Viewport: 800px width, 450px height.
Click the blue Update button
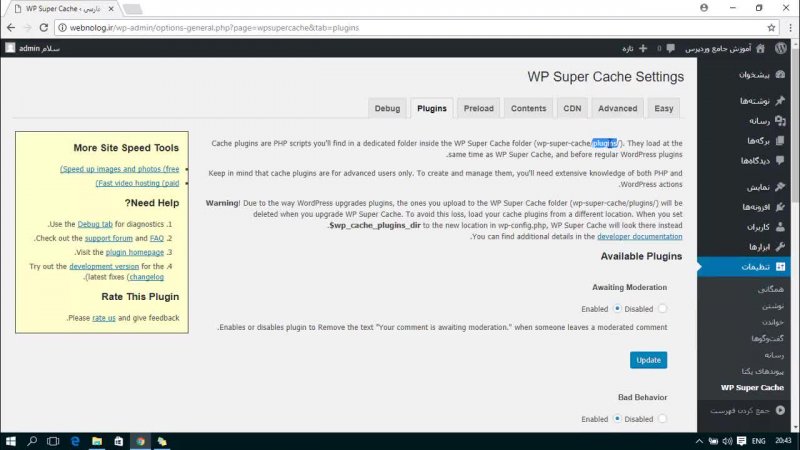point(648,359)
